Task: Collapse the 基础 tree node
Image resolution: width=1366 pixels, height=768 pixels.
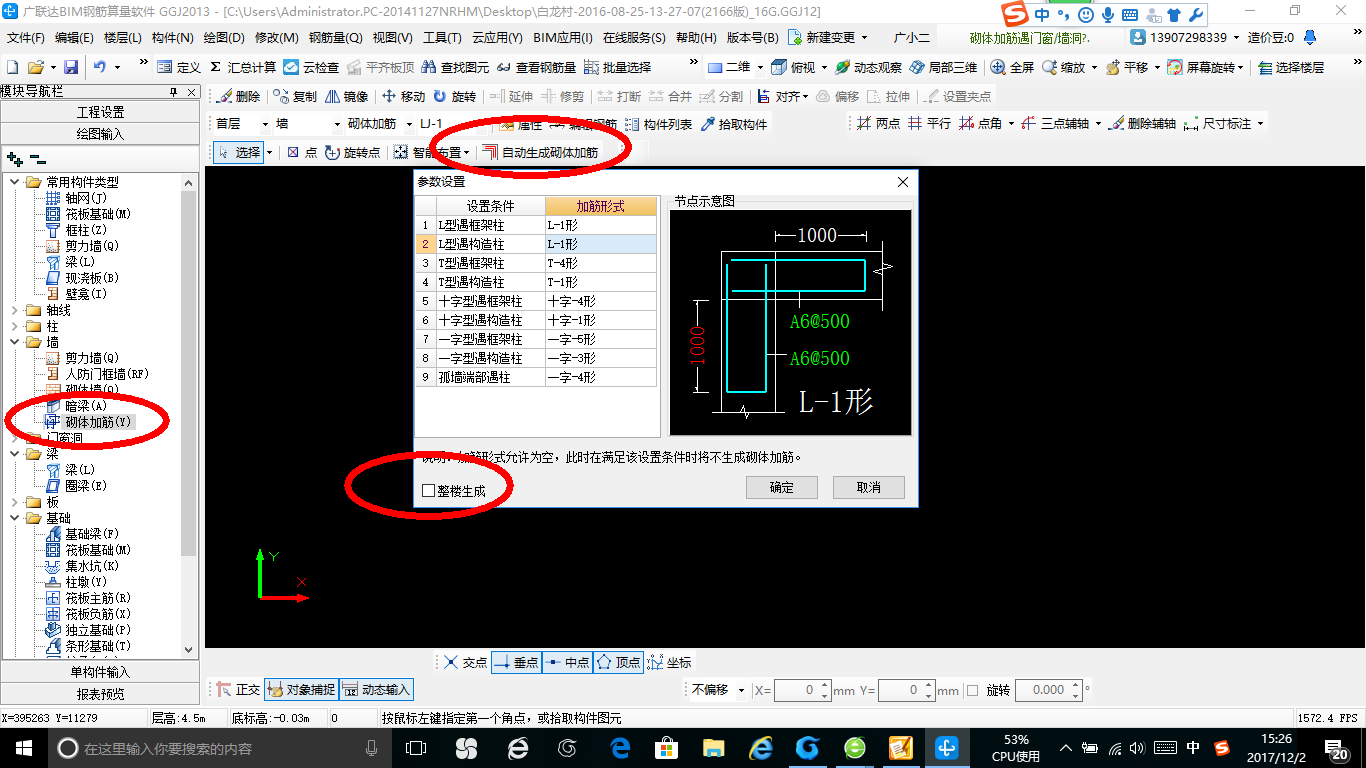Action: (x=15, y=518)
